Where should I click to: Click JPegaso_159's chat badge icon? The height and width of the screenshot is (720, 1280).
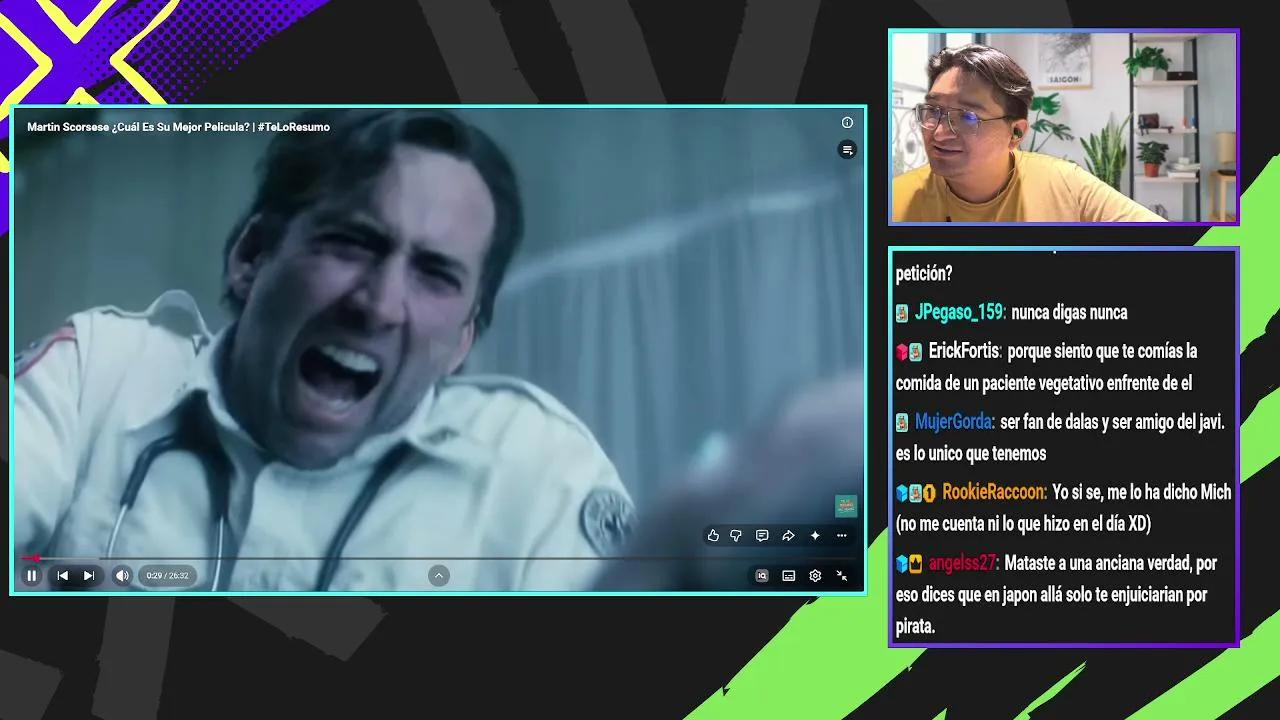click(902, 313)
